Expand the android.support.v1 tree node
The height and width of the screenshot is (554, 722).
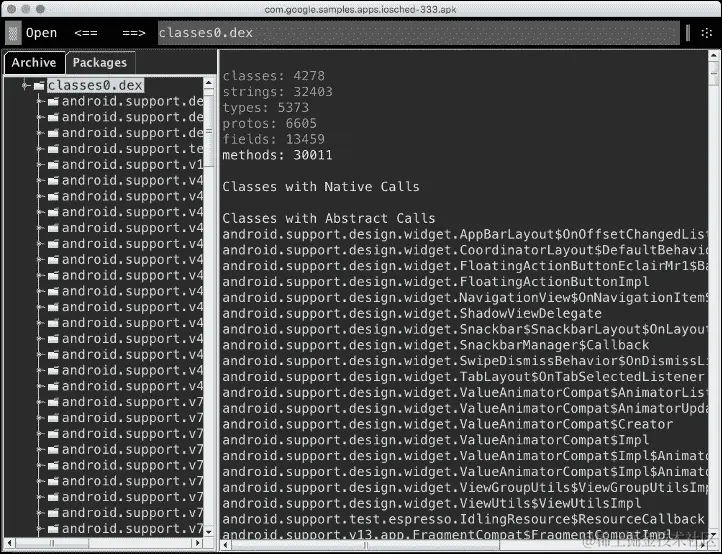point(41,164)
